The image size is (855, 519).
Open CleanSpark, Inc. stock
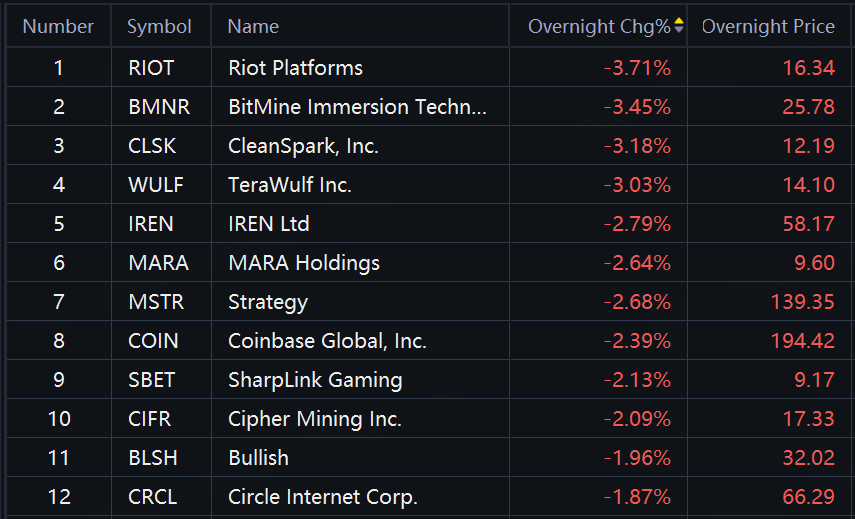click(303, 146)
